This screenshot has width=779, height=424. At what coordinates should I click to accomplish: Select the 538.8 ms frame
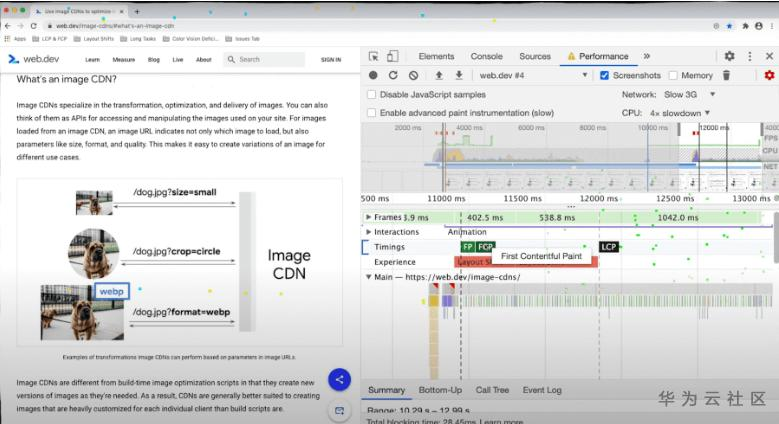pos(557,217)
